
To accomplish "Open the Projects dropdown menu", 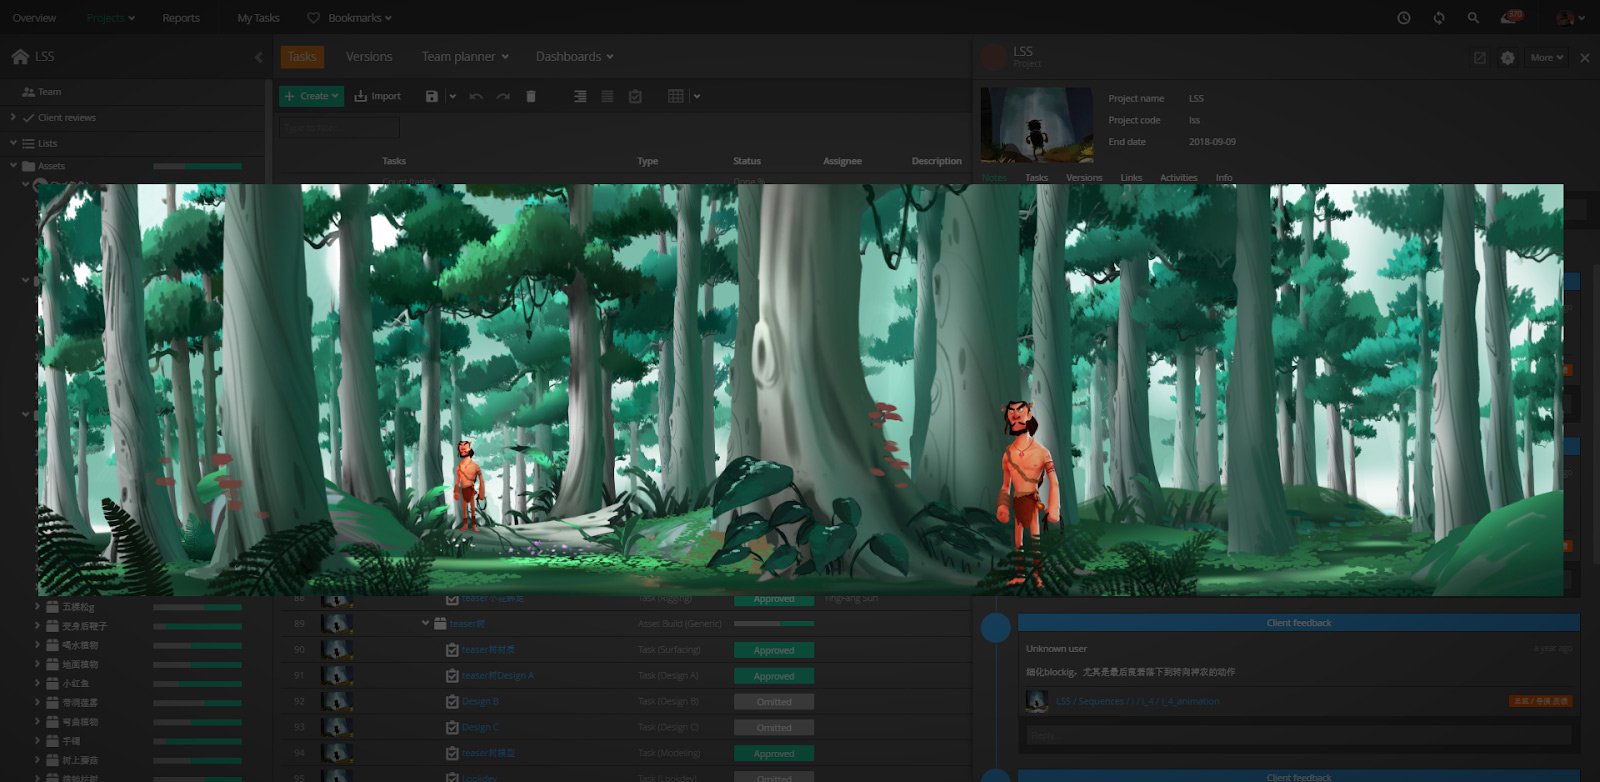I will coord(111,18).
